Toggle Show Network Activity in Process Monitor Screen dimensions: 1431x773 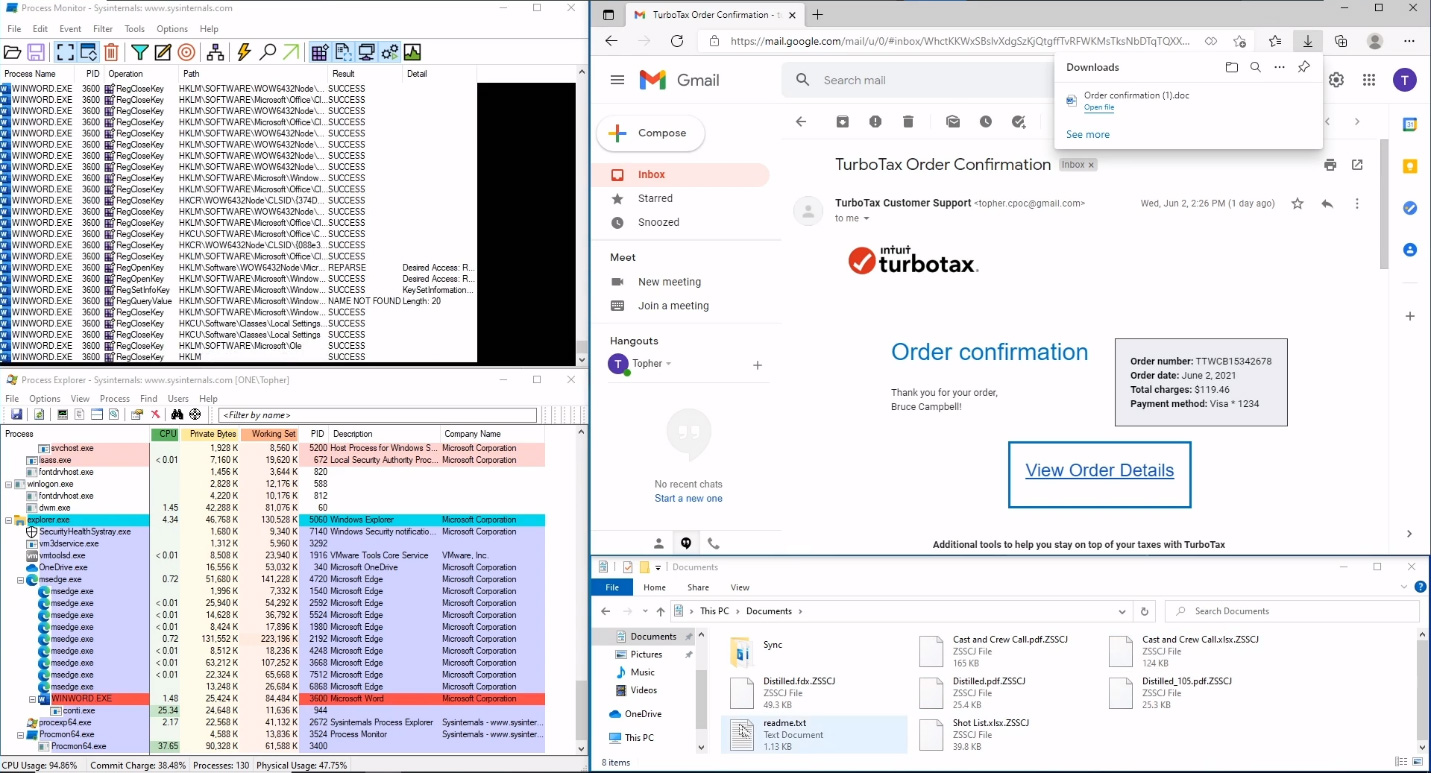coord(366,52)
